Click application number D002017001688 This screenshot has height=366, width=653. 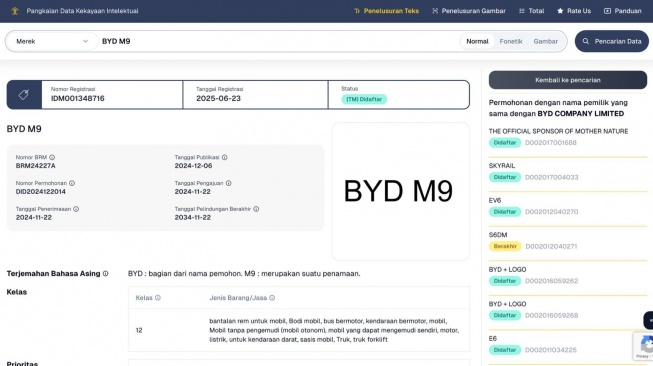coord(551,142)
